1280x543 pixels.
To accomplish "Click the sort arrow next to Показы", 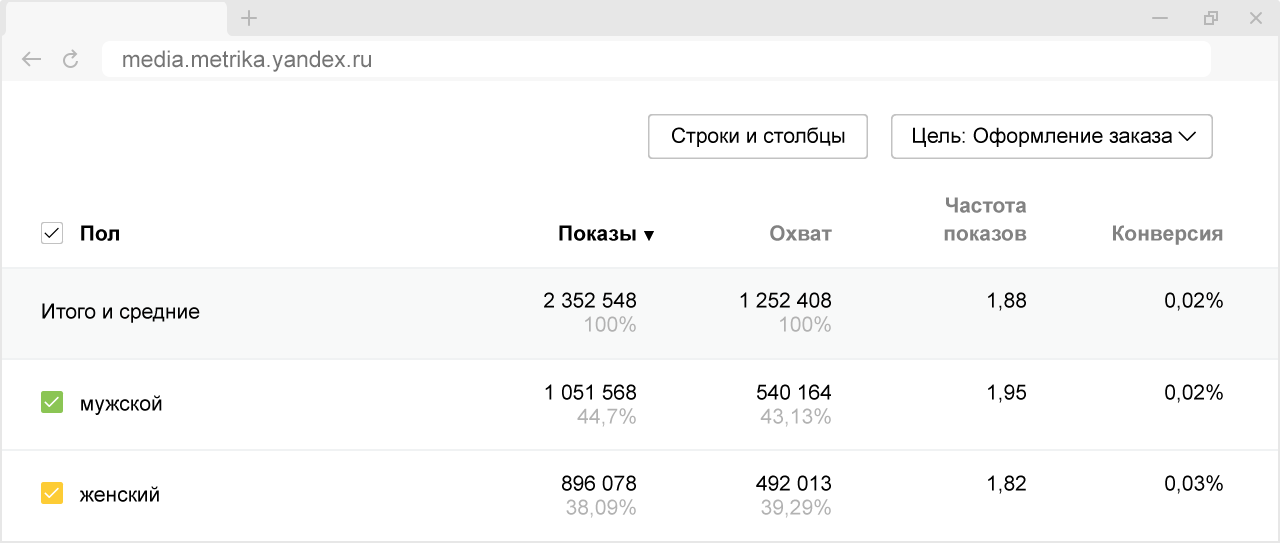I will 649,236.
